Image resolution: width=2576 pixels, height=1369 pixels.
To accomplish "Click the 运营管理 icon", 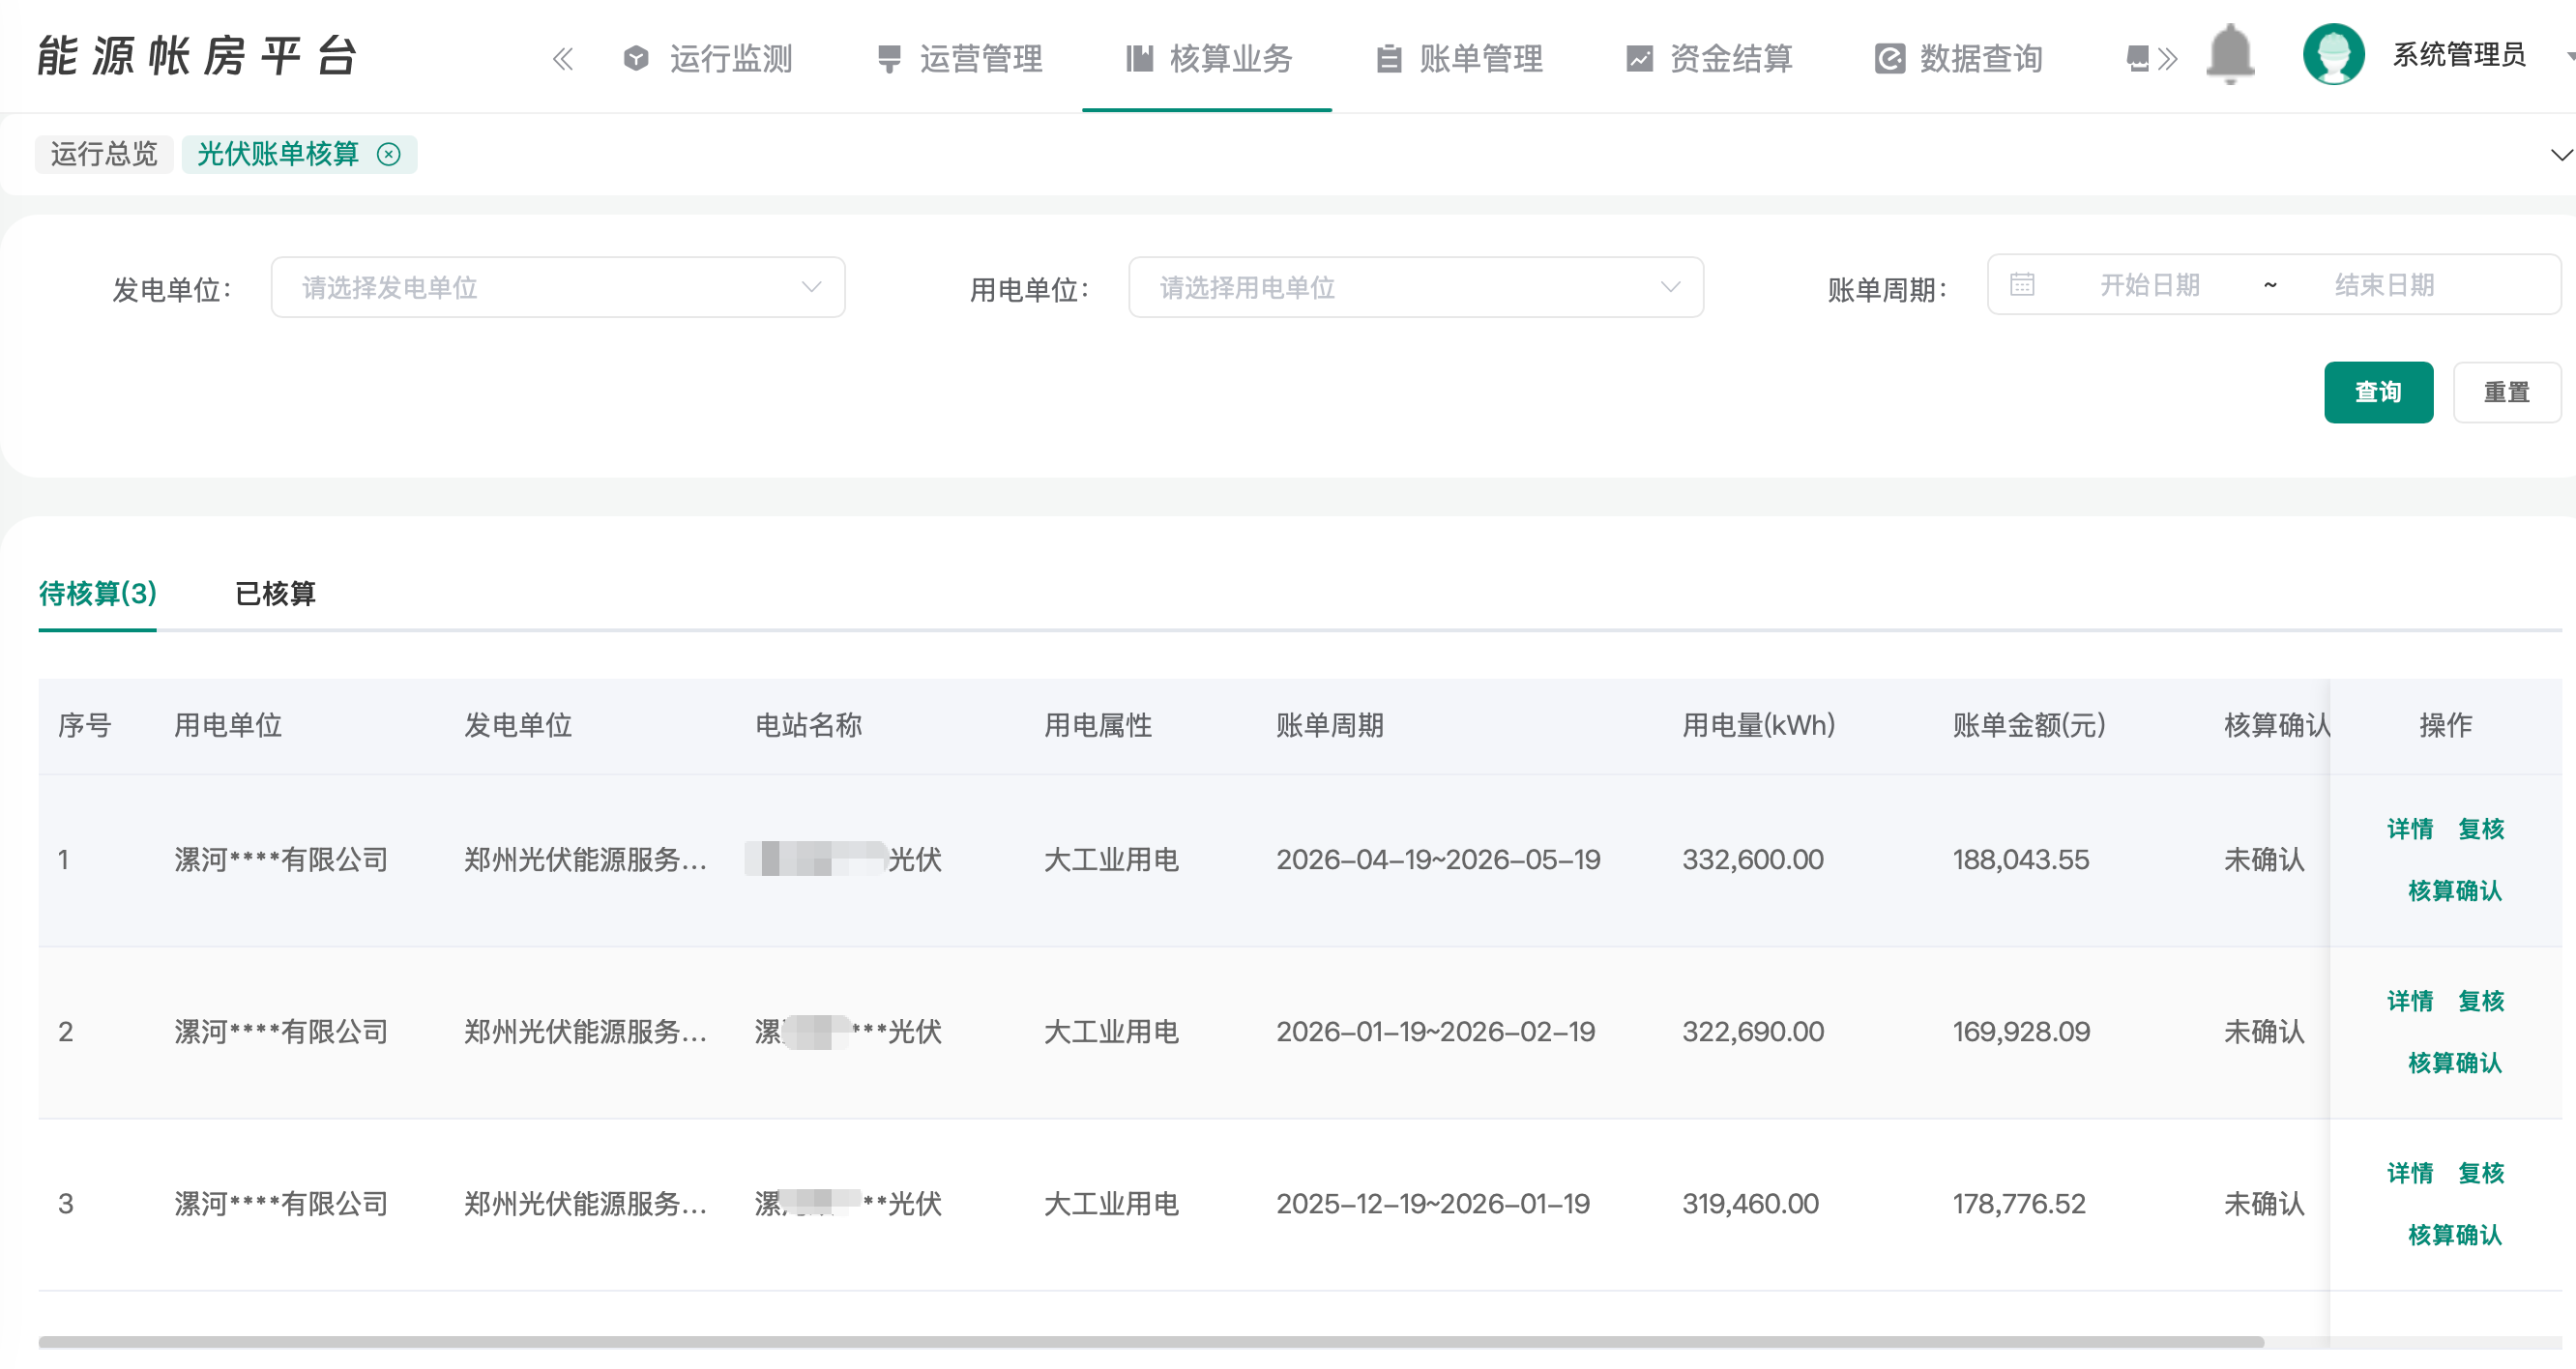I will coord(888,59).
